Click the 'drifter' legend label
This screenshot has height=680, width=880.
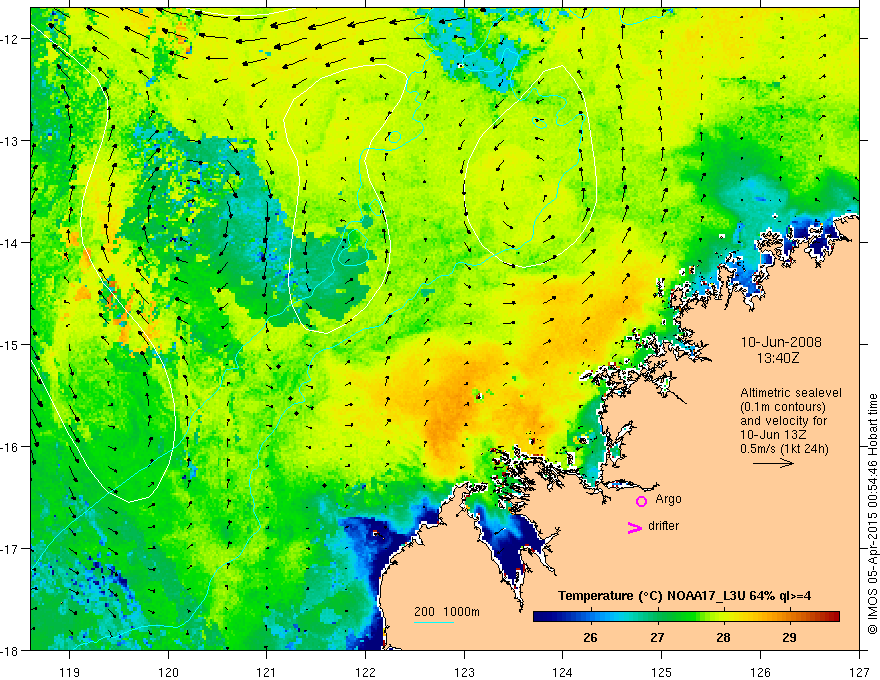tap(663, 526)
